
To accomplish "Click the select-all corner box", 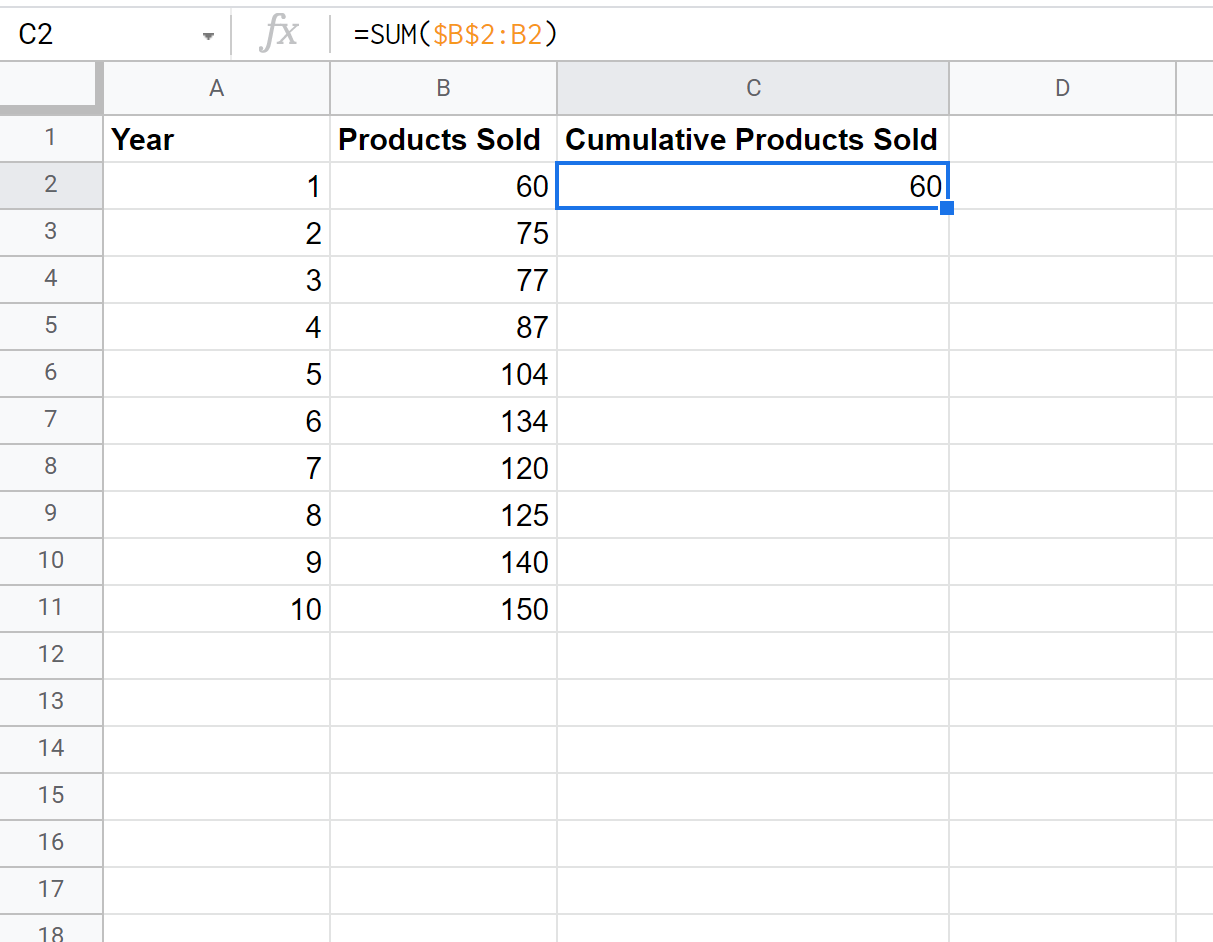I will [x=50, y=88].
